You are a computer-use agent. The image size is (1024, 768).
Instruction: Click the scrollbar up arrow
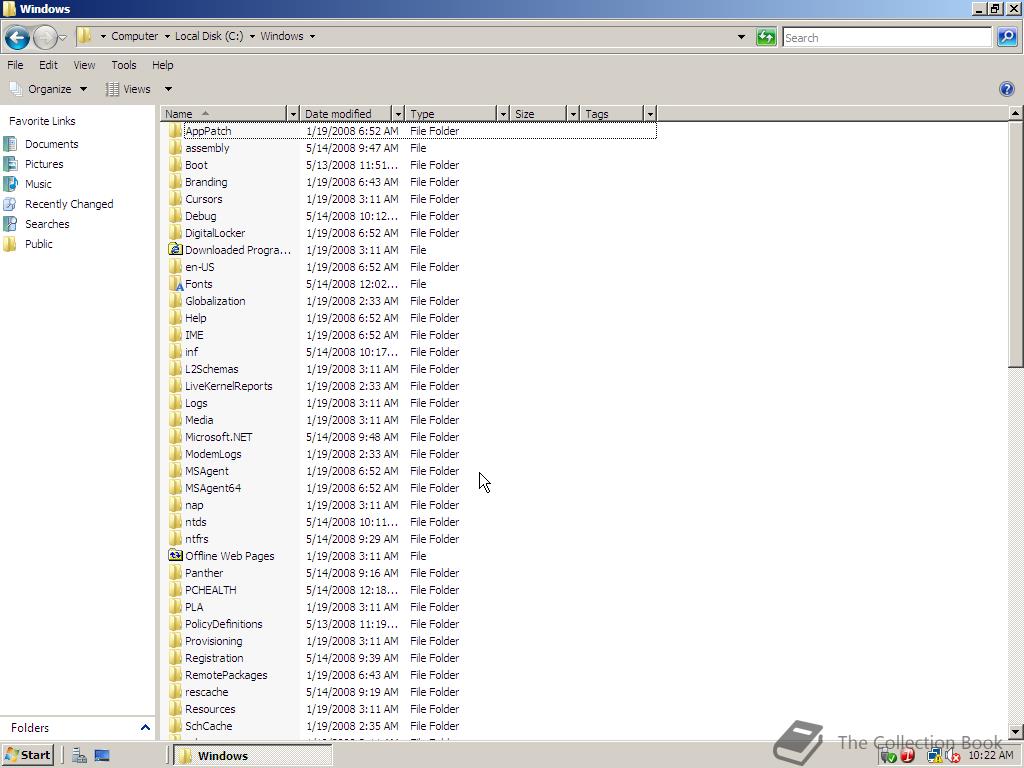1016,113
